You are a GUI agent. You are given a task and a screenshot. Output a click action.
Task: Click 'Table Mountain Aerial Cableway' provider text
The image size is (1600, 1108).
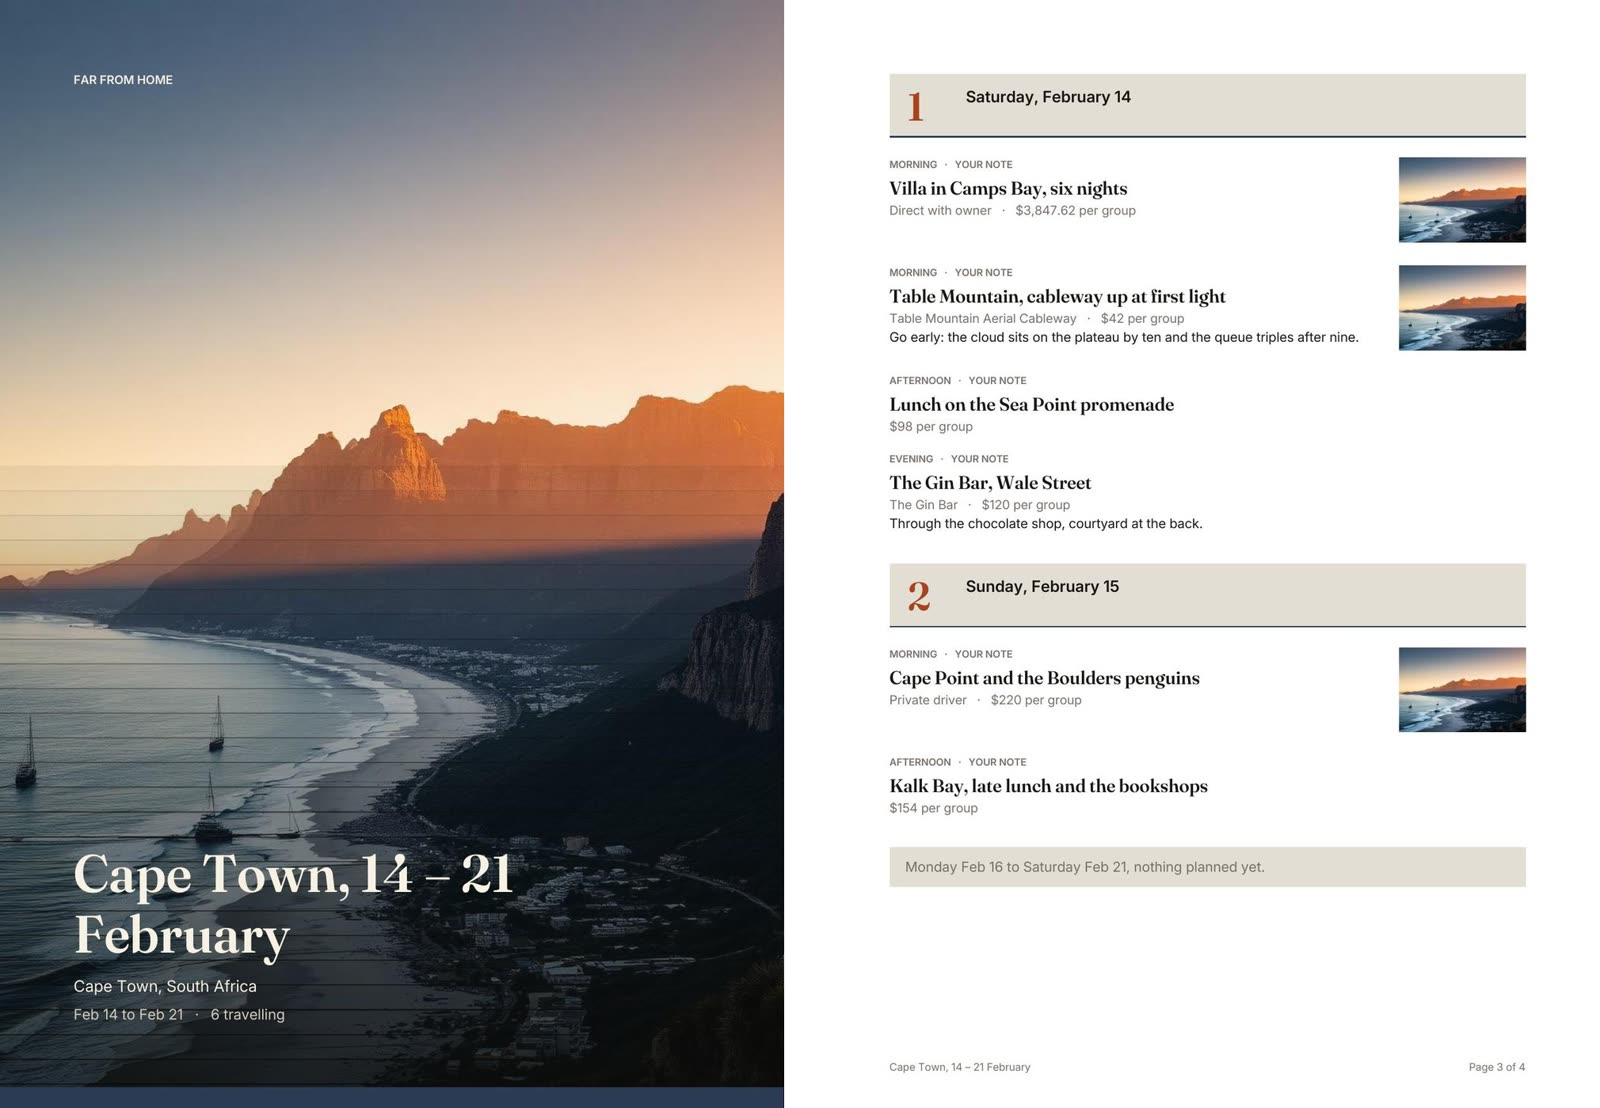coord(983,319)
